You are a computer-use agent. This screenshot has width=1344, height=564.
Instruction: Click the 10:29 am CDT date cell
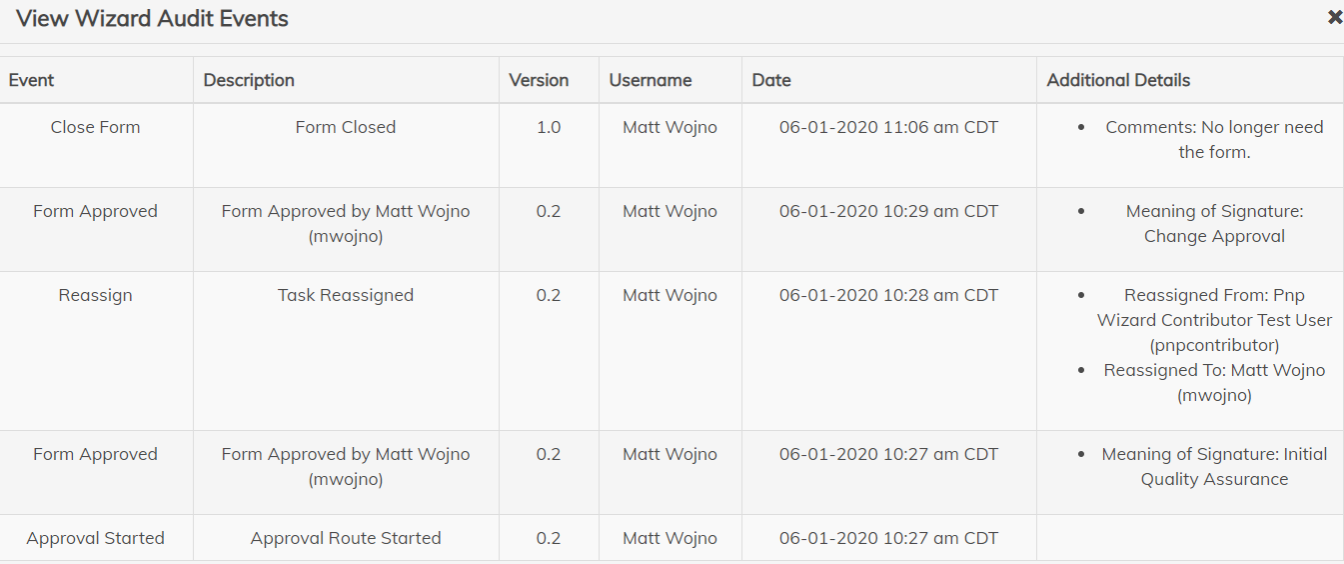[889, 211]
